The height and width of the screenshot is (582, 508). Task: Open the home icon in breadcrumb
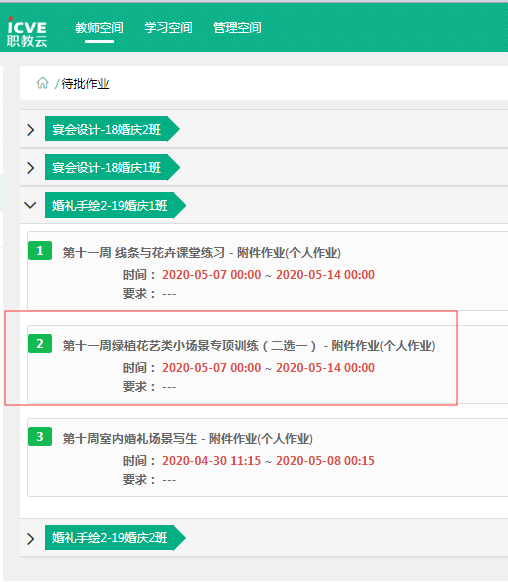[43, 83]
